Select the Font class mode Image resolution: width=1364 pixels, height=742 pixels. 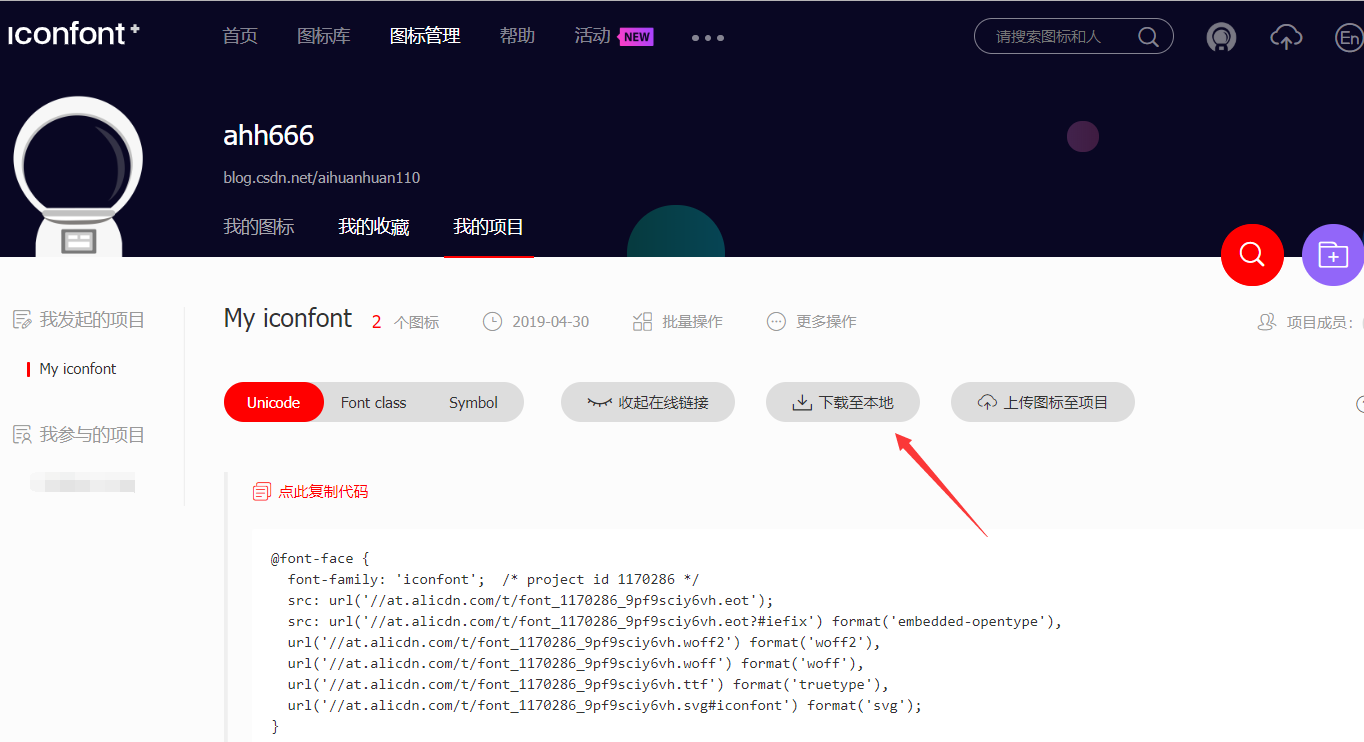click(373, 402)
